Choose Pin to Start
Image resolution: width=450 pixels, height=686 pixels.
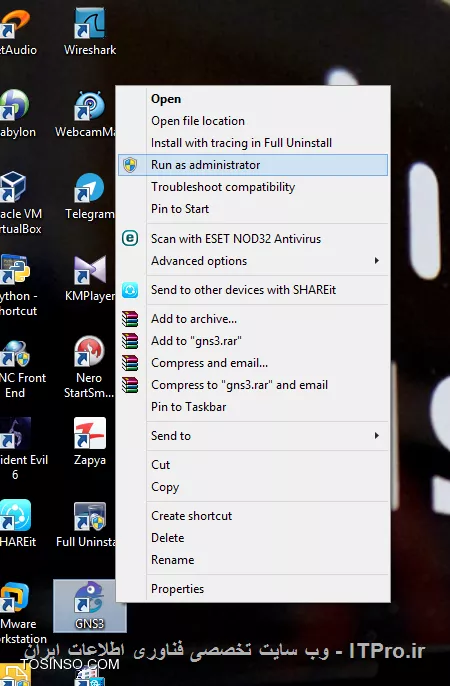pos(253,209)
